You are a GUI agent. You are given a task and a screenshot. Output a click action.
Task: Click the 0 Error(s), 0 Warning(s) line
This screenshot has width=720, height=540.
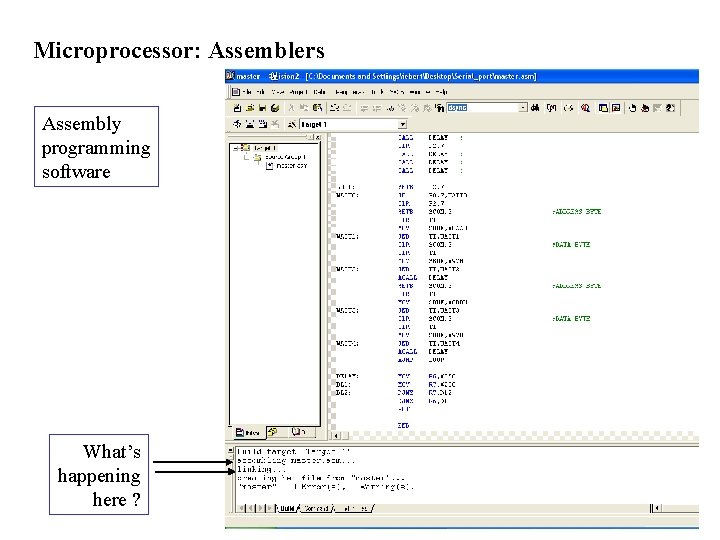326,487
